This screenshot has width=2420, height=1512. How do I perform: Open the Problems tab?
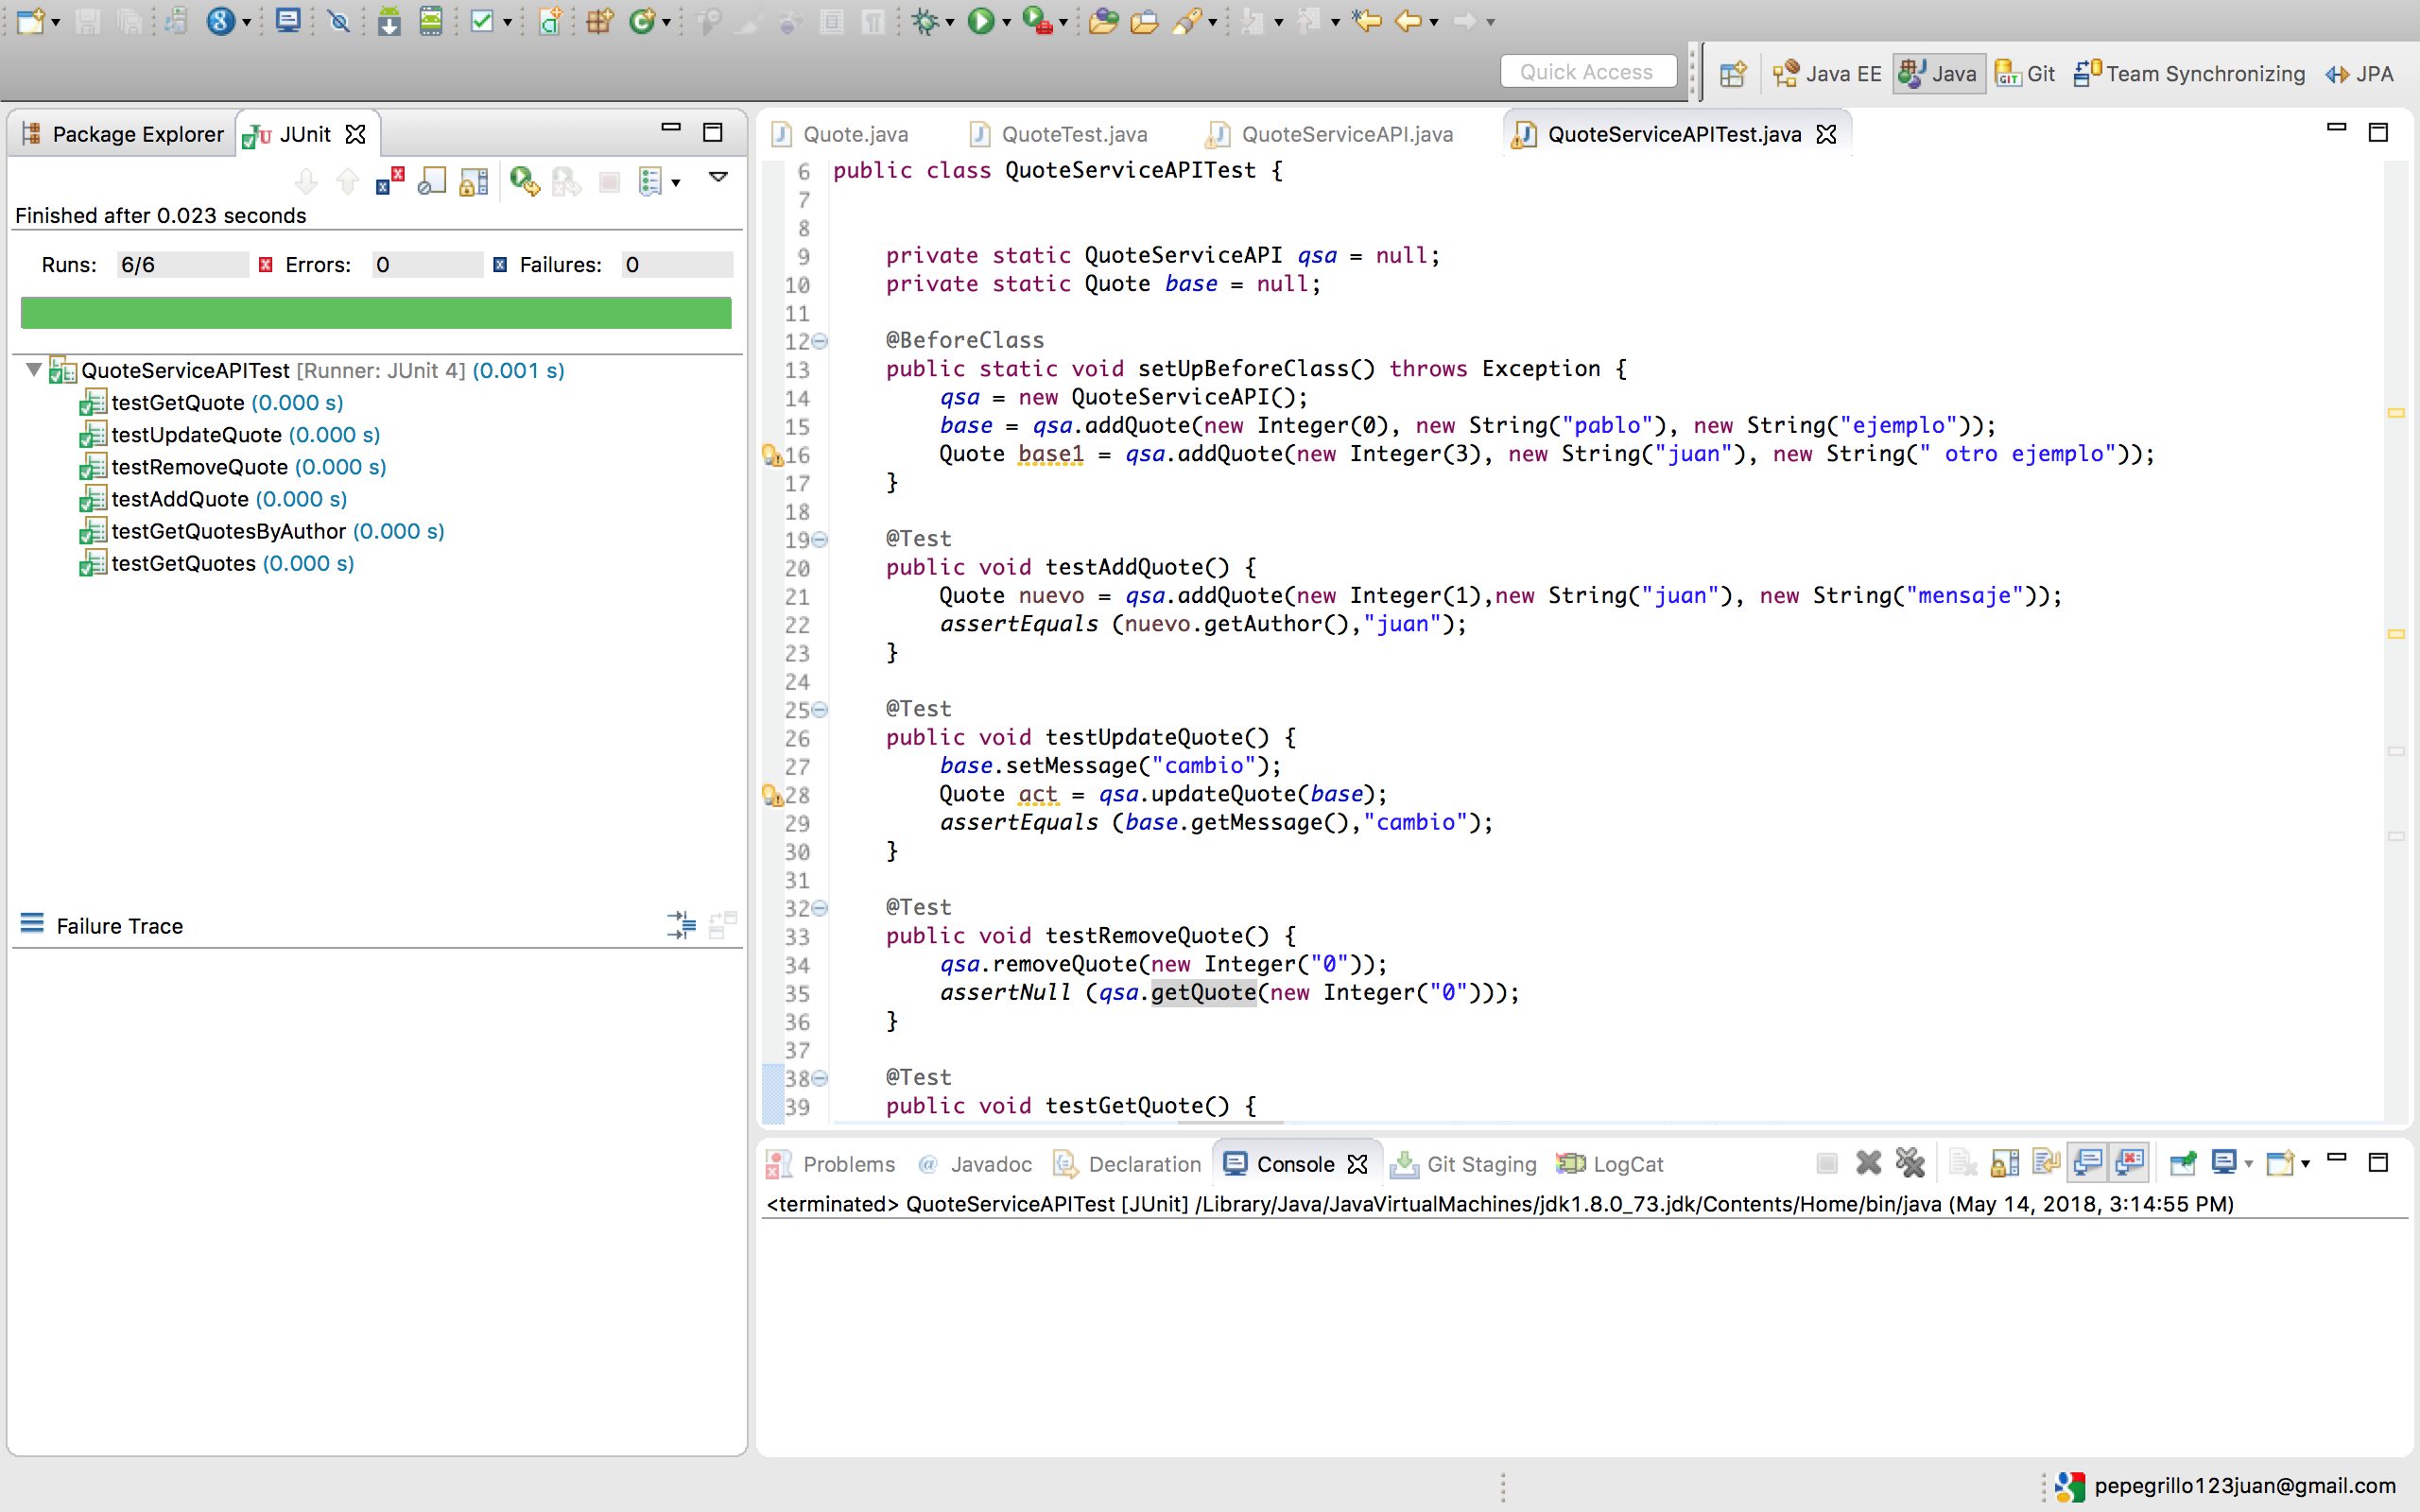click(x=848, y=1164)
